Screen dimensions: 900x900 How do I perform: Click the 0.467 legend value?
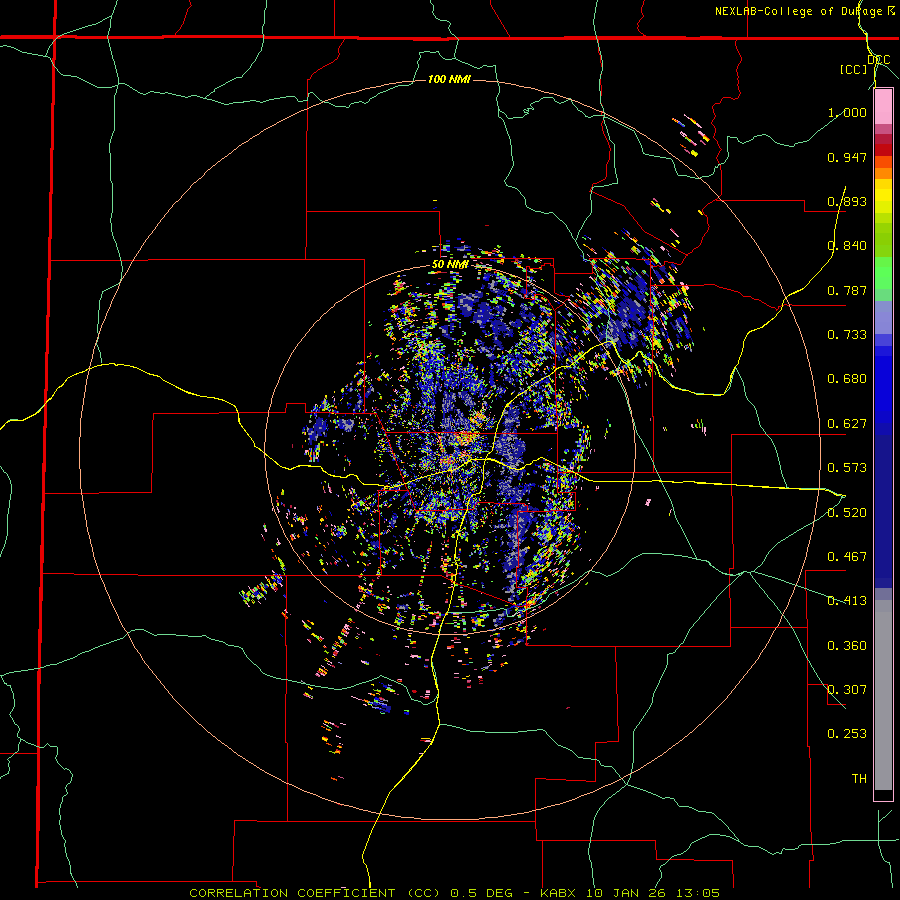pyautogui.click(x=847, y=557)
